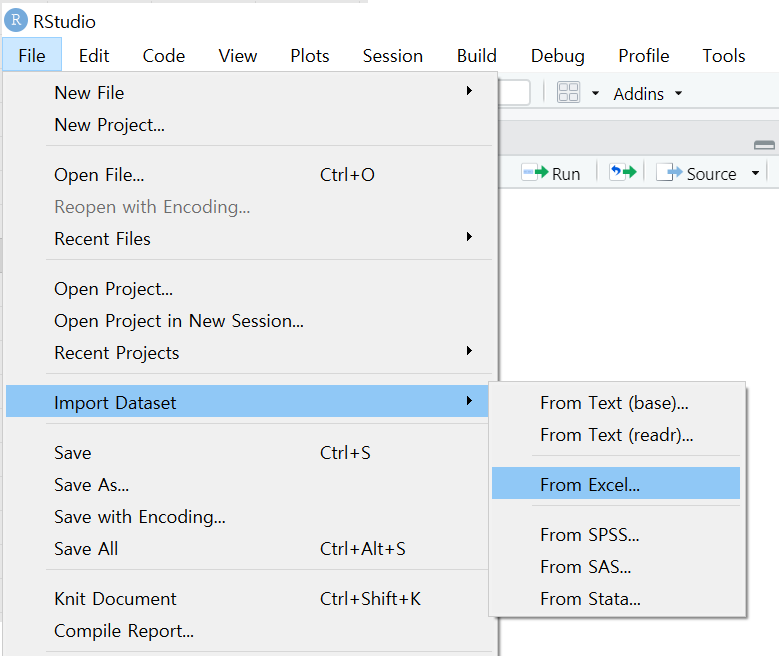Open the View menu

point(237,55)
